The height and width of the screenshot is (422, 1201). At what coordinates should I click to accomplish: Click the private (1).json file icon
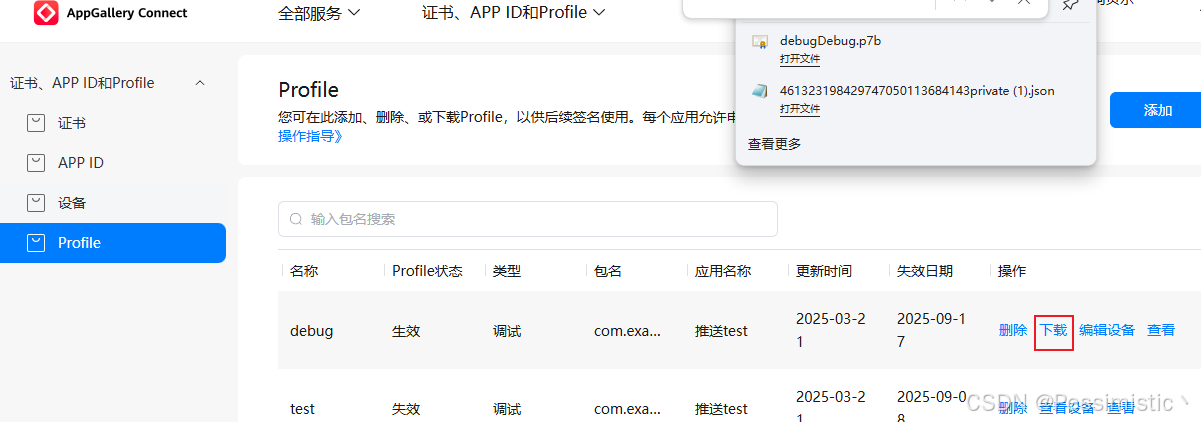(760, 91)
